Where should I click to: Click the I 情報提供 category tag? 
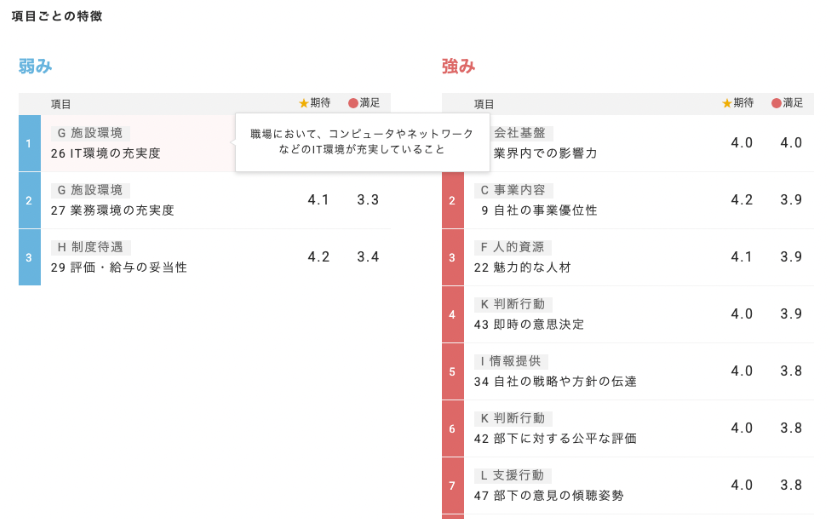pos(511,361)
